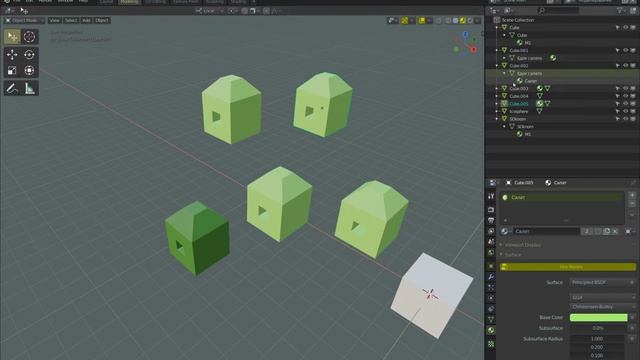Select the Move tool
This screenshot has height=360, width=640.
tap(12, 54)
